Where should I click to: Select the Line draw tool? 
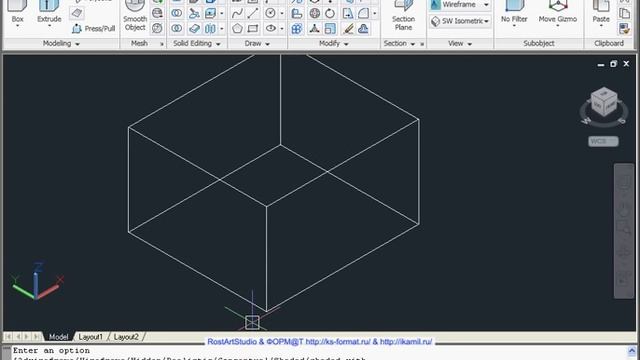pyautogui.click(x=253, y=13)
